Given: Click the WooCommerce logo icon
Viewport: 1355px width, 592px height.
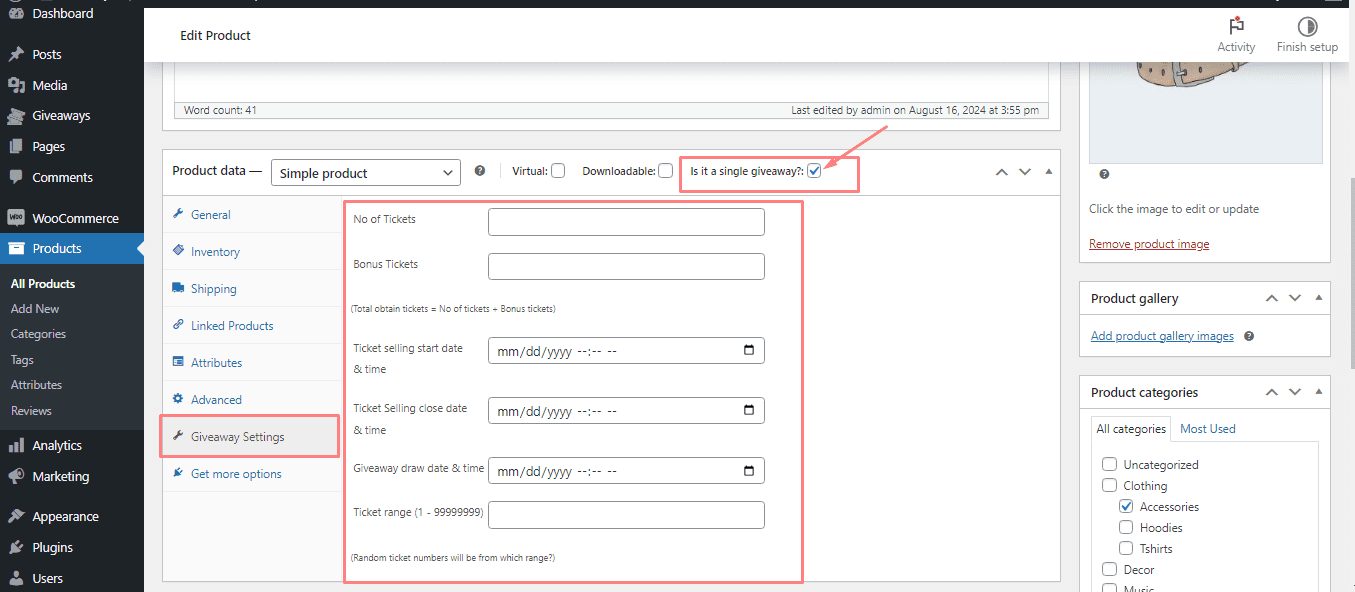Looking at the screenshot, I should [16, 218].
